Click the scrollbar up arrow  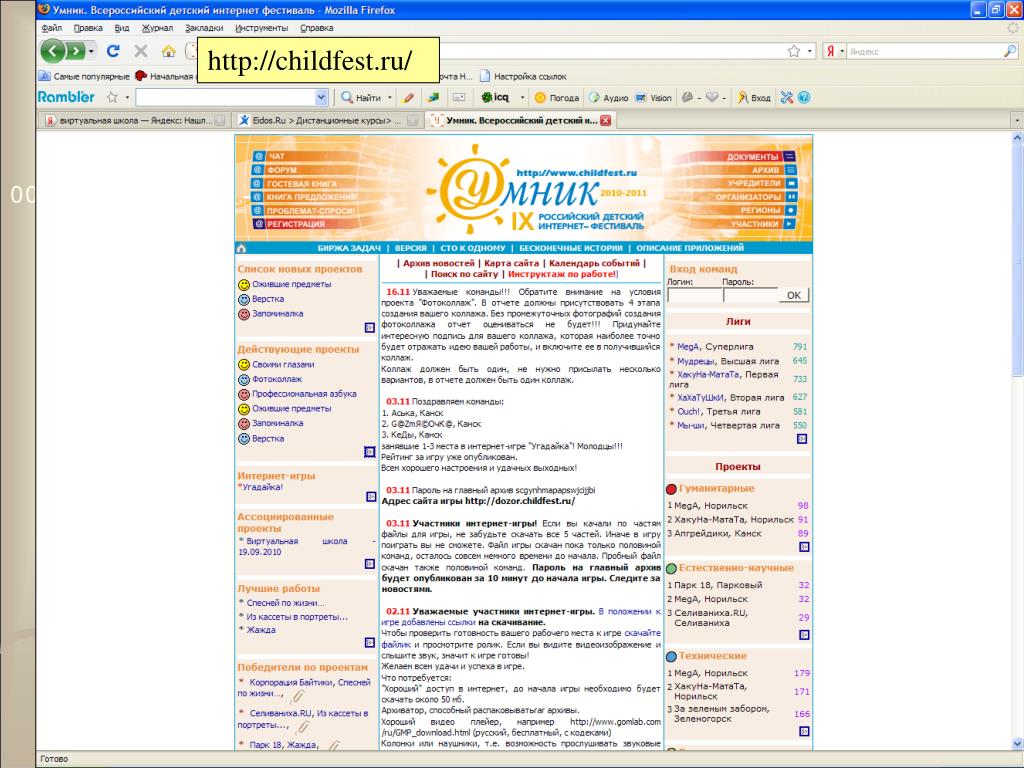click(x=1017, y=138)
